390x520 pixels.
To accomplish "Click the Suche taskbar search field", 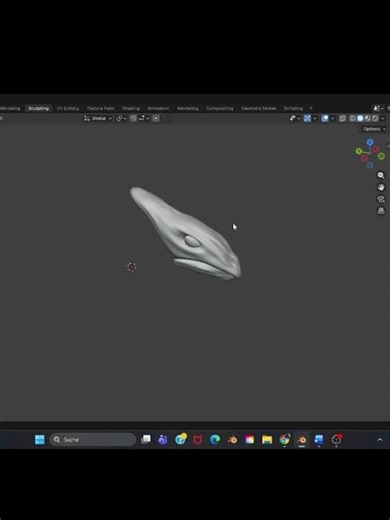I will 93,440.
